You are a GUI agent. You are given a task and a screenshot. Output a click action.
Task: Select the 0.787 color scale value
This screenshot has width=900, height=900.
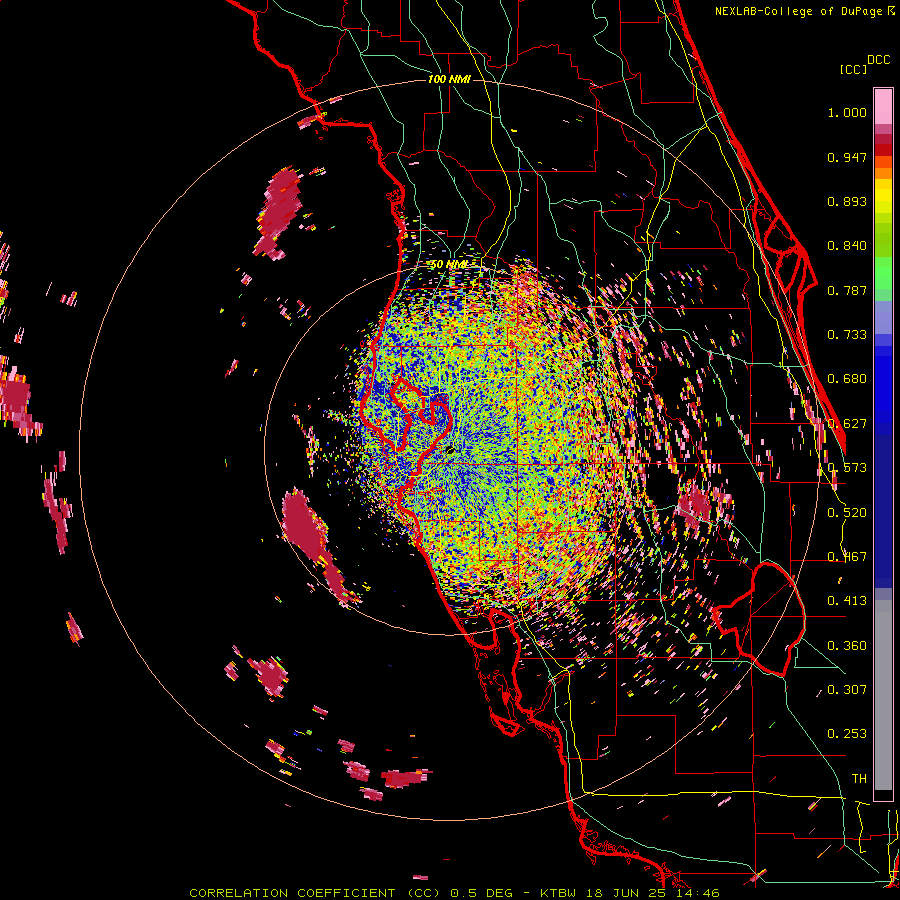point(847,290)
